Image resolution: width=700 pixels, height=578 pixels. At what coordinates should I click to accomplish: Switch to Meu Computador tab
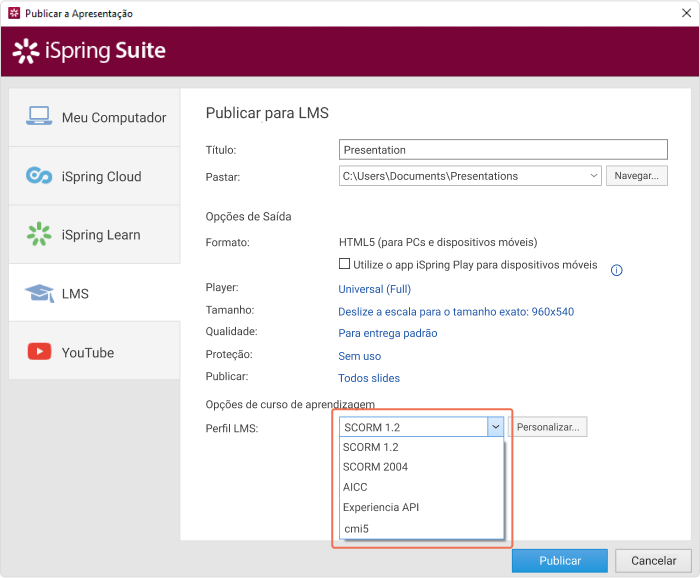pyautogui.click(x=95, y=117)
